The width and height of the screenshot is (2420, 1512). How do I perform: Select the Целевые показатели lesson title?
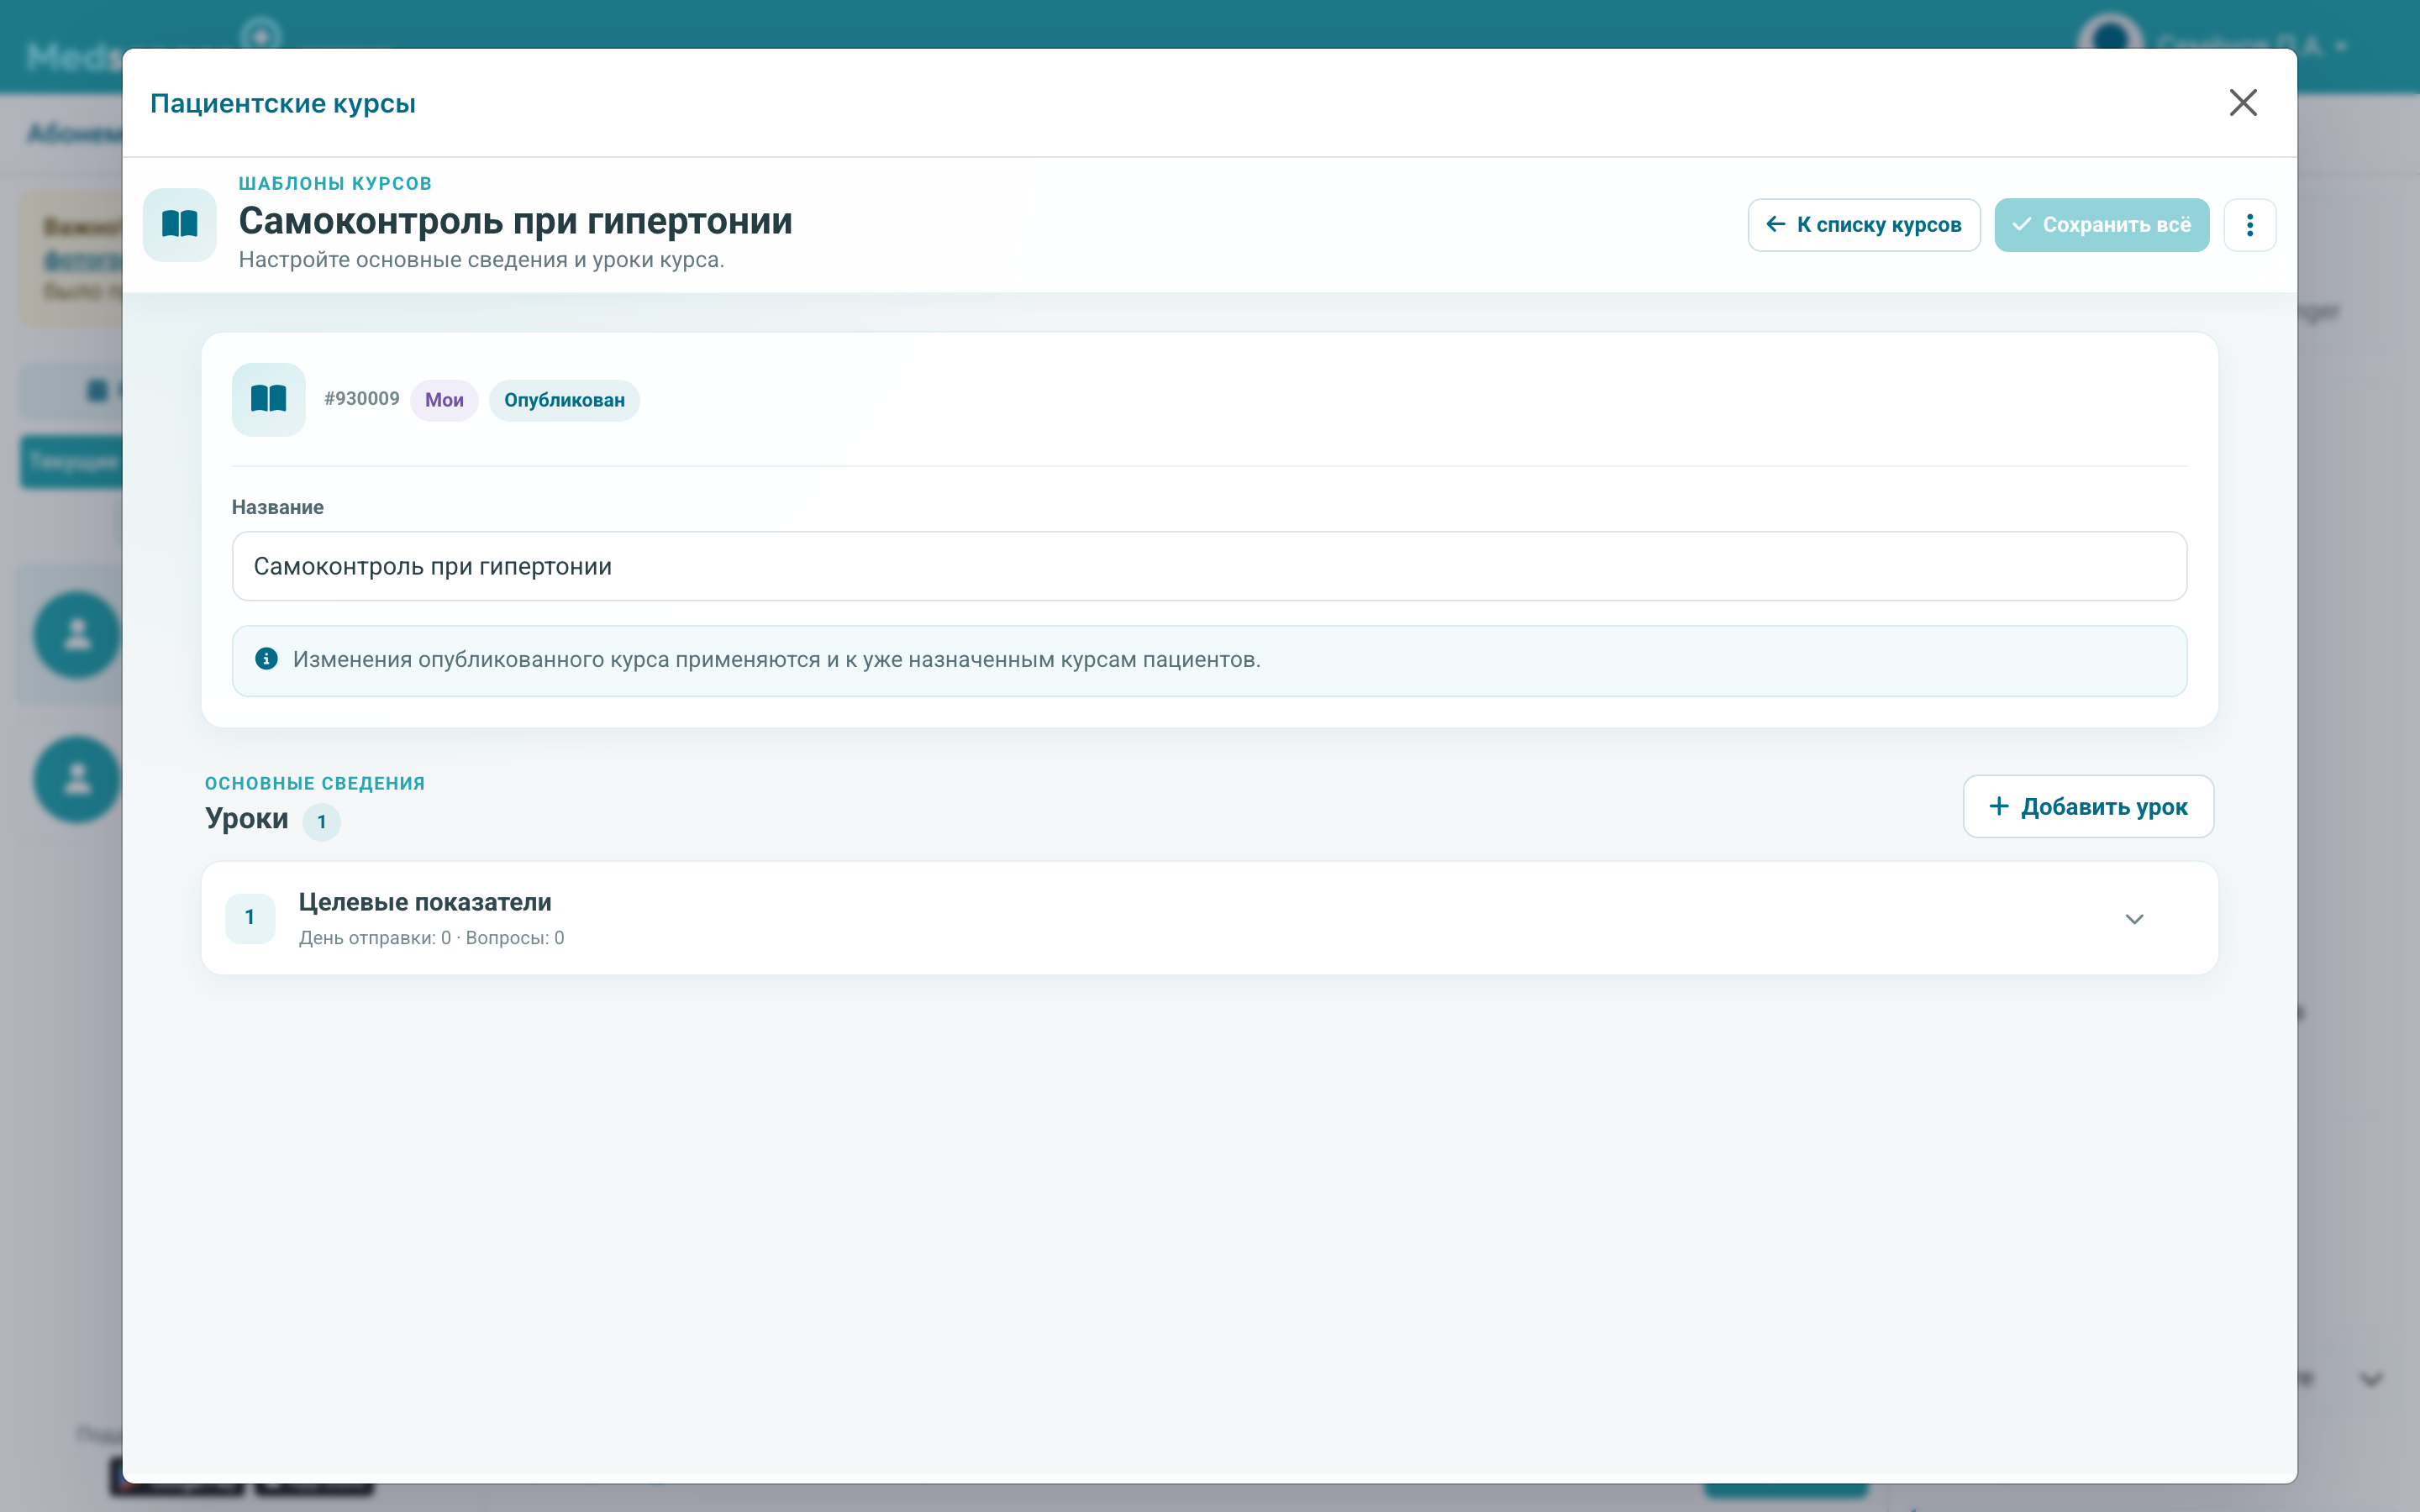coord(425,902)
